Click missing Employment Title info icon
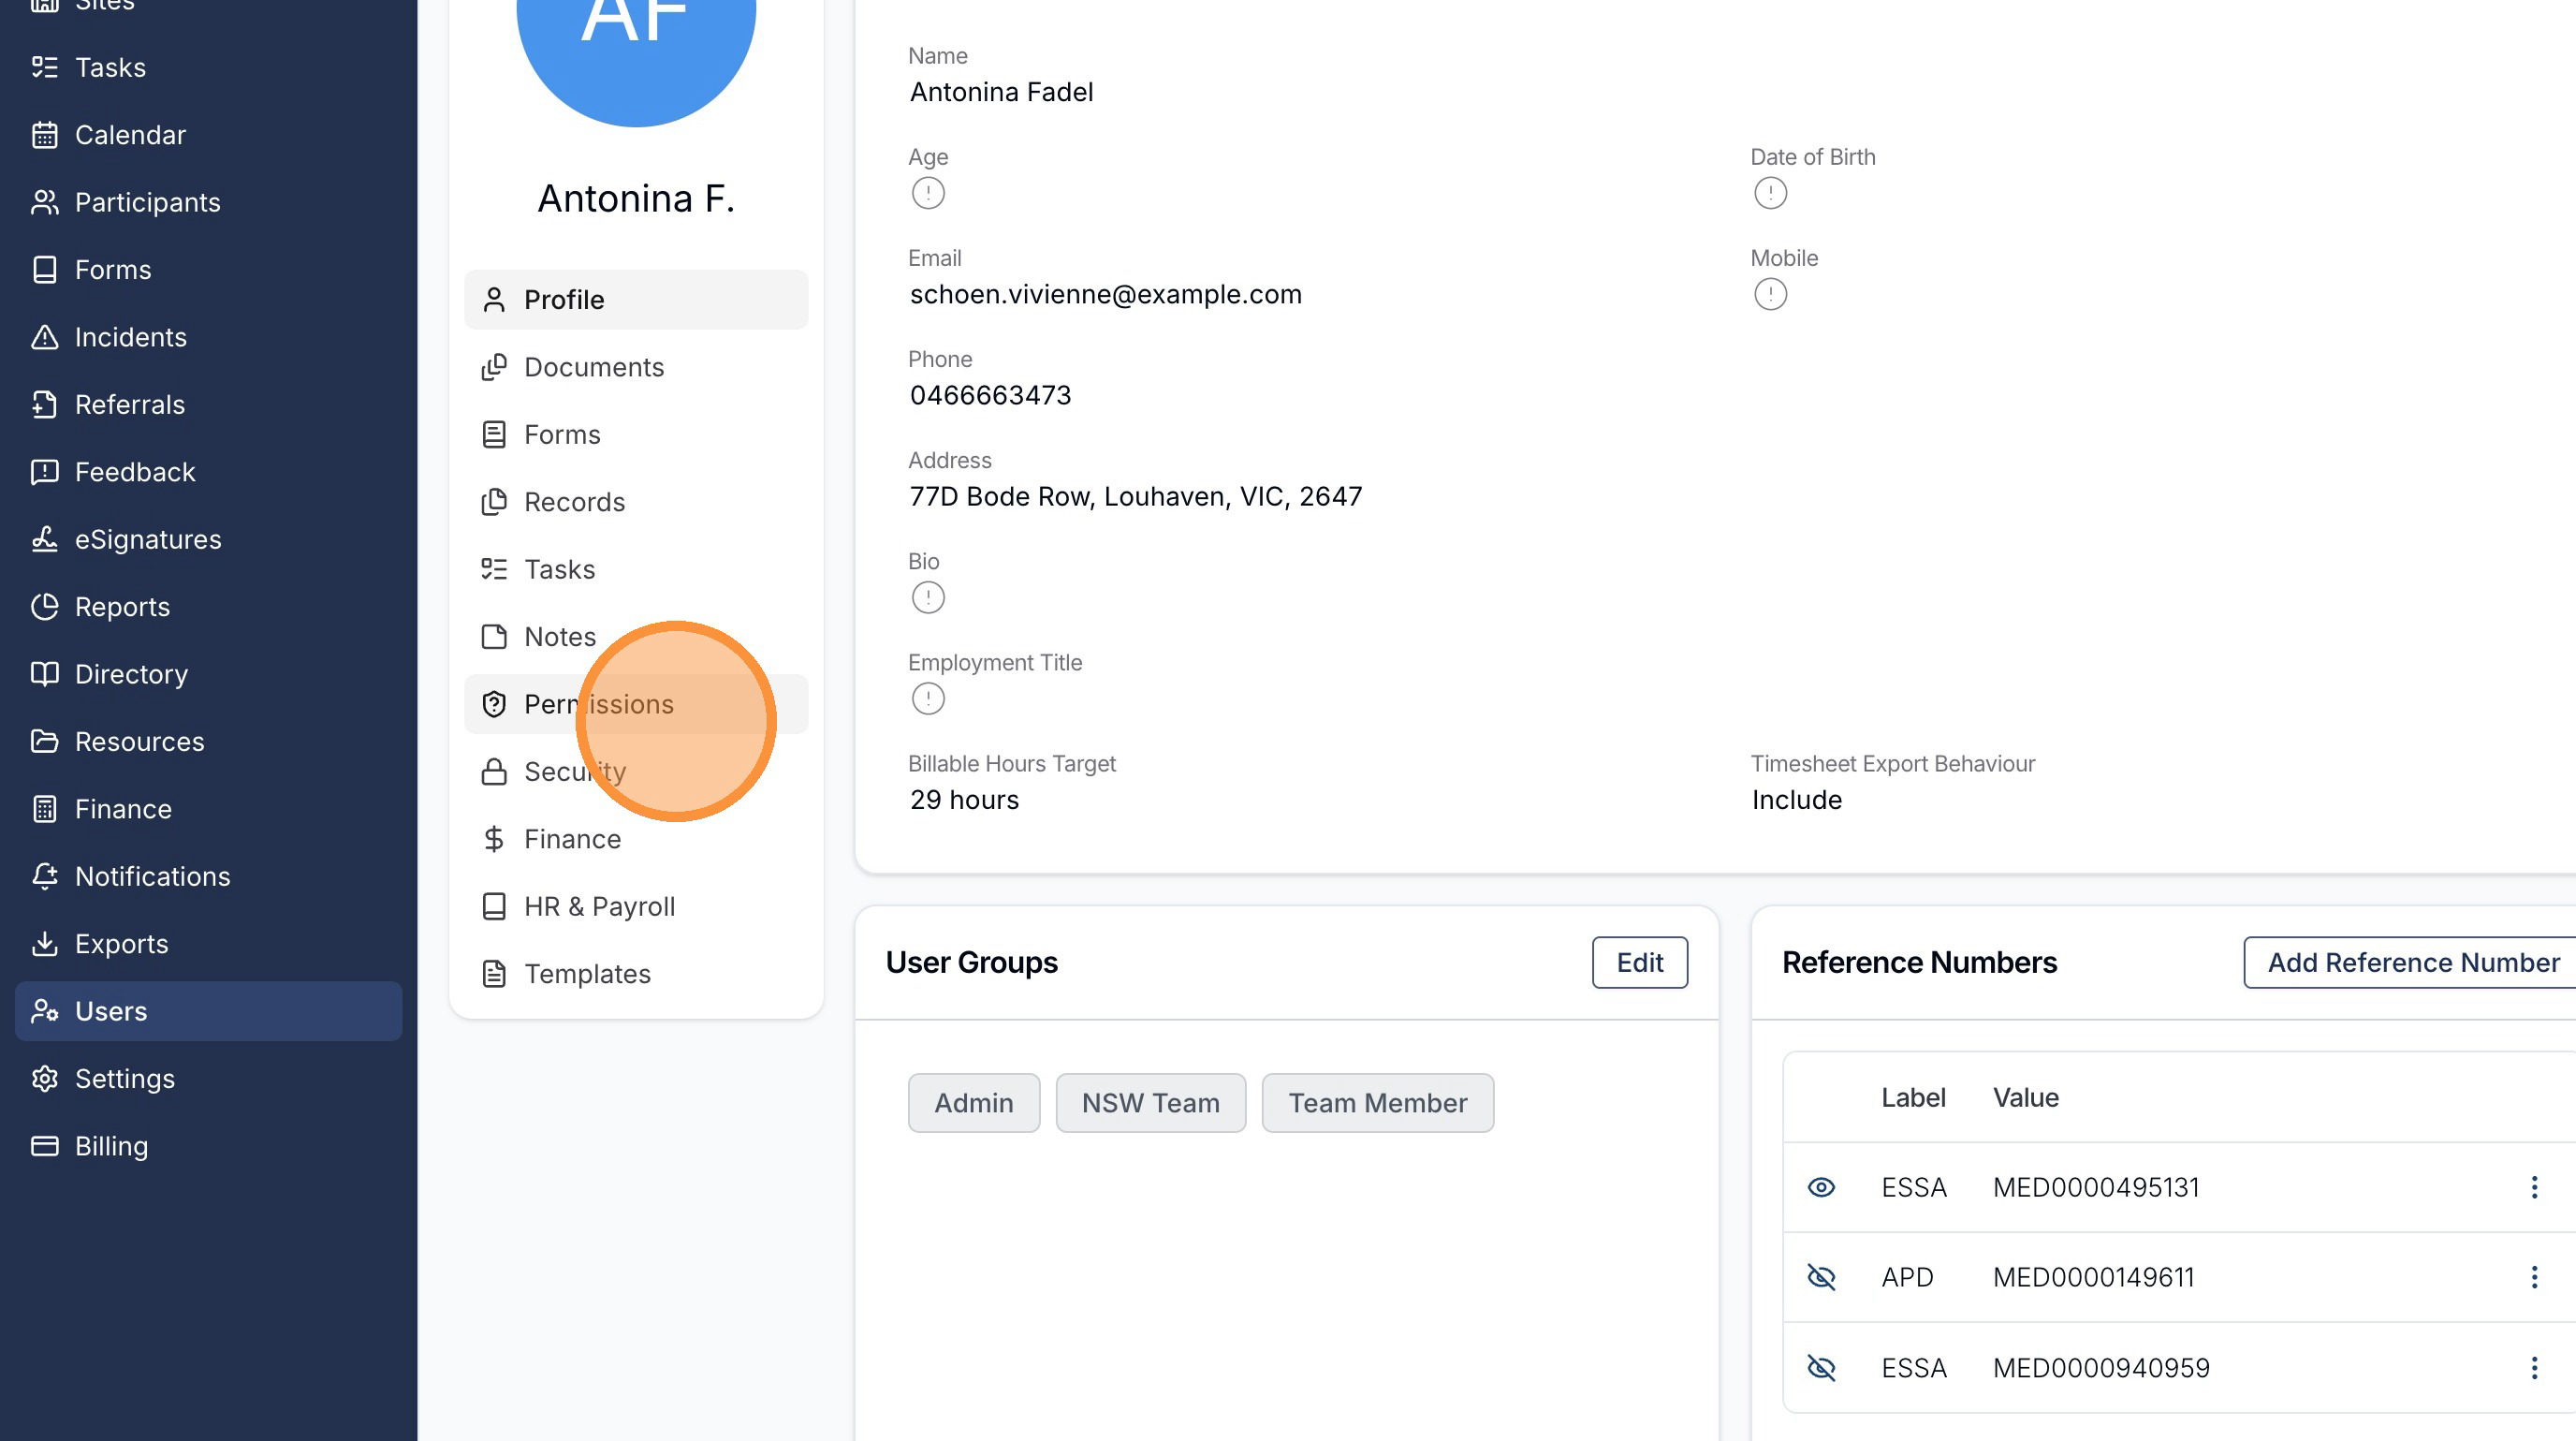 928,699
